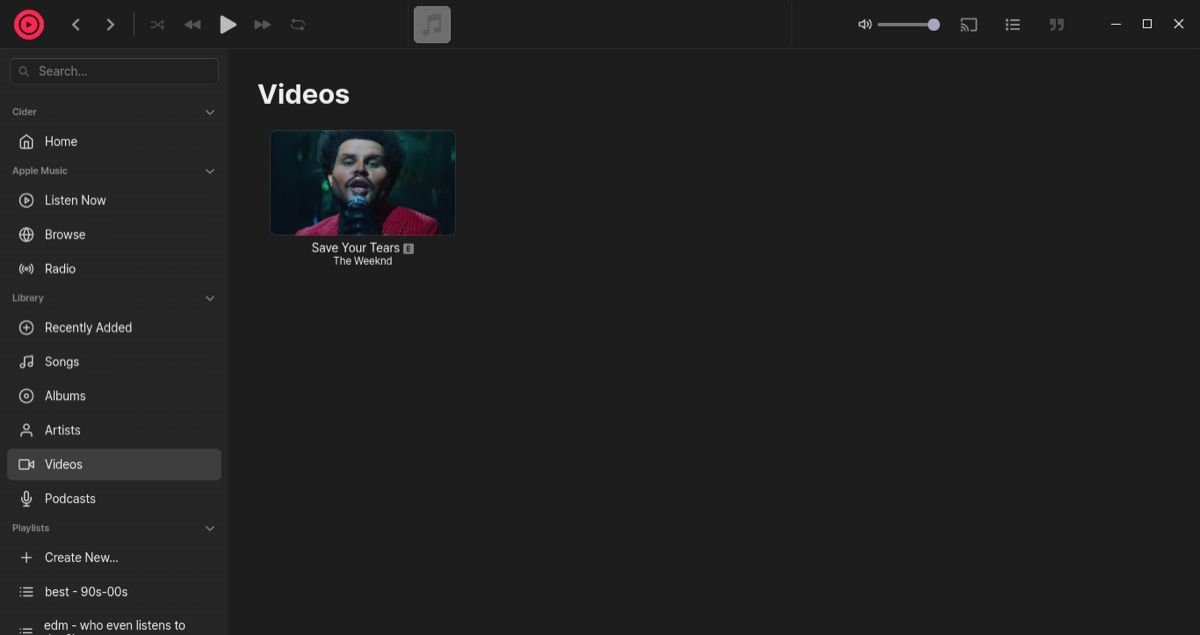Open the lyrics panel

tap(1056, 25)
